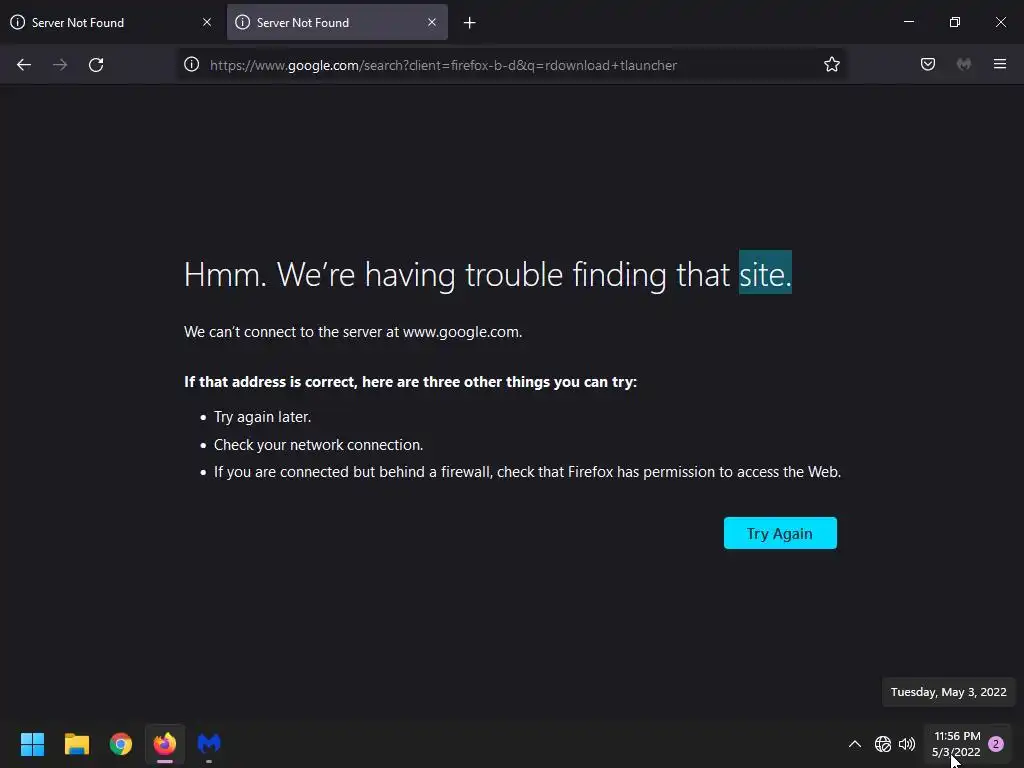
Task: Click the 'We can't connect to the server' text
Action: [353, 332]
